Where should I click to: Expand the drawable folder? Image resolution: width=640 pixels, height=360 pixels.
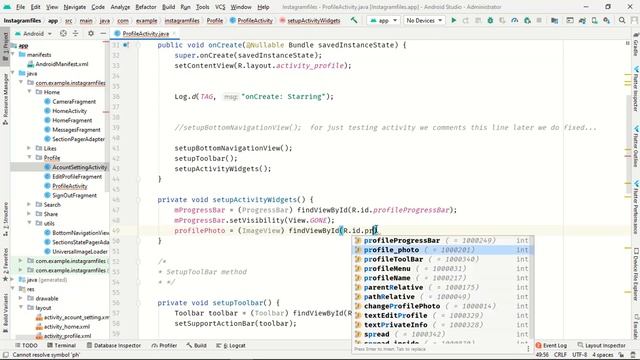pos(21,298)
